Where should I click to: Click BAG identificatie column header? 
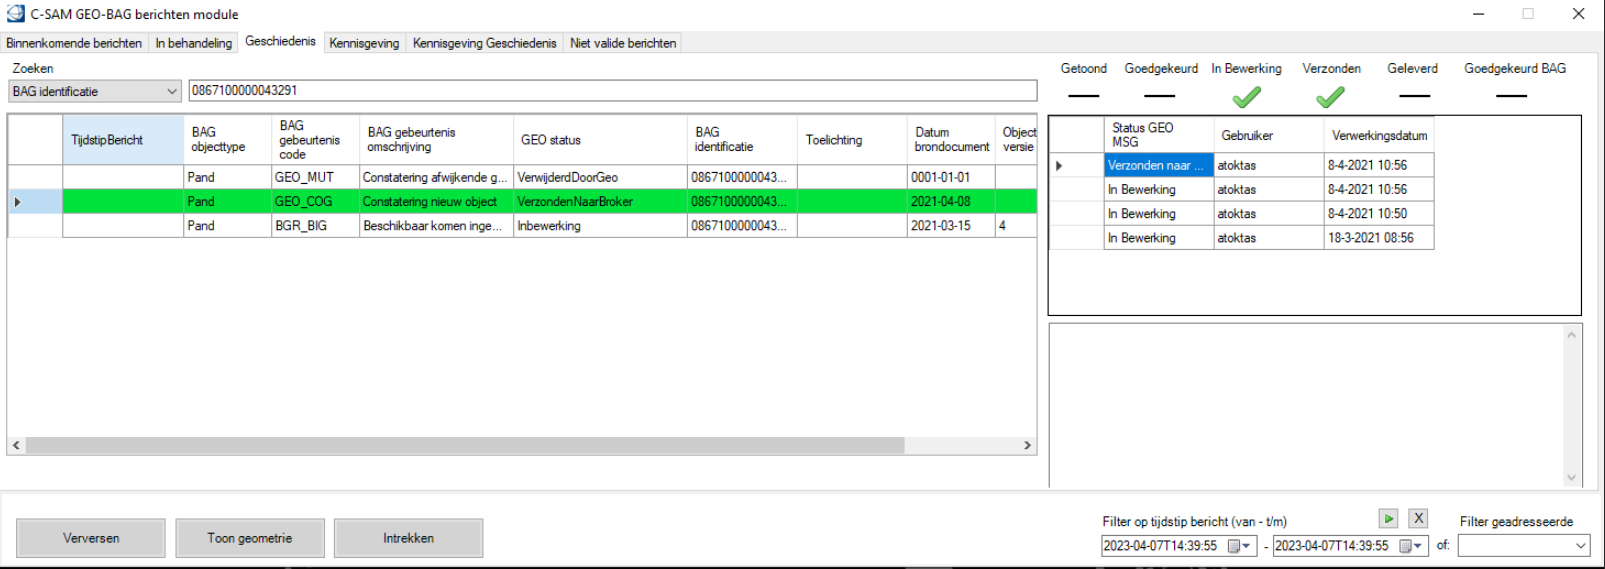point(742,140)
